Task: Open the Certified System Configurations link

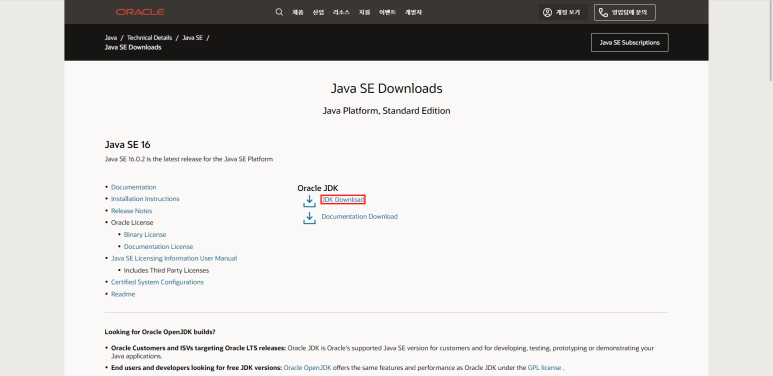Action: (x=157, y=282)
